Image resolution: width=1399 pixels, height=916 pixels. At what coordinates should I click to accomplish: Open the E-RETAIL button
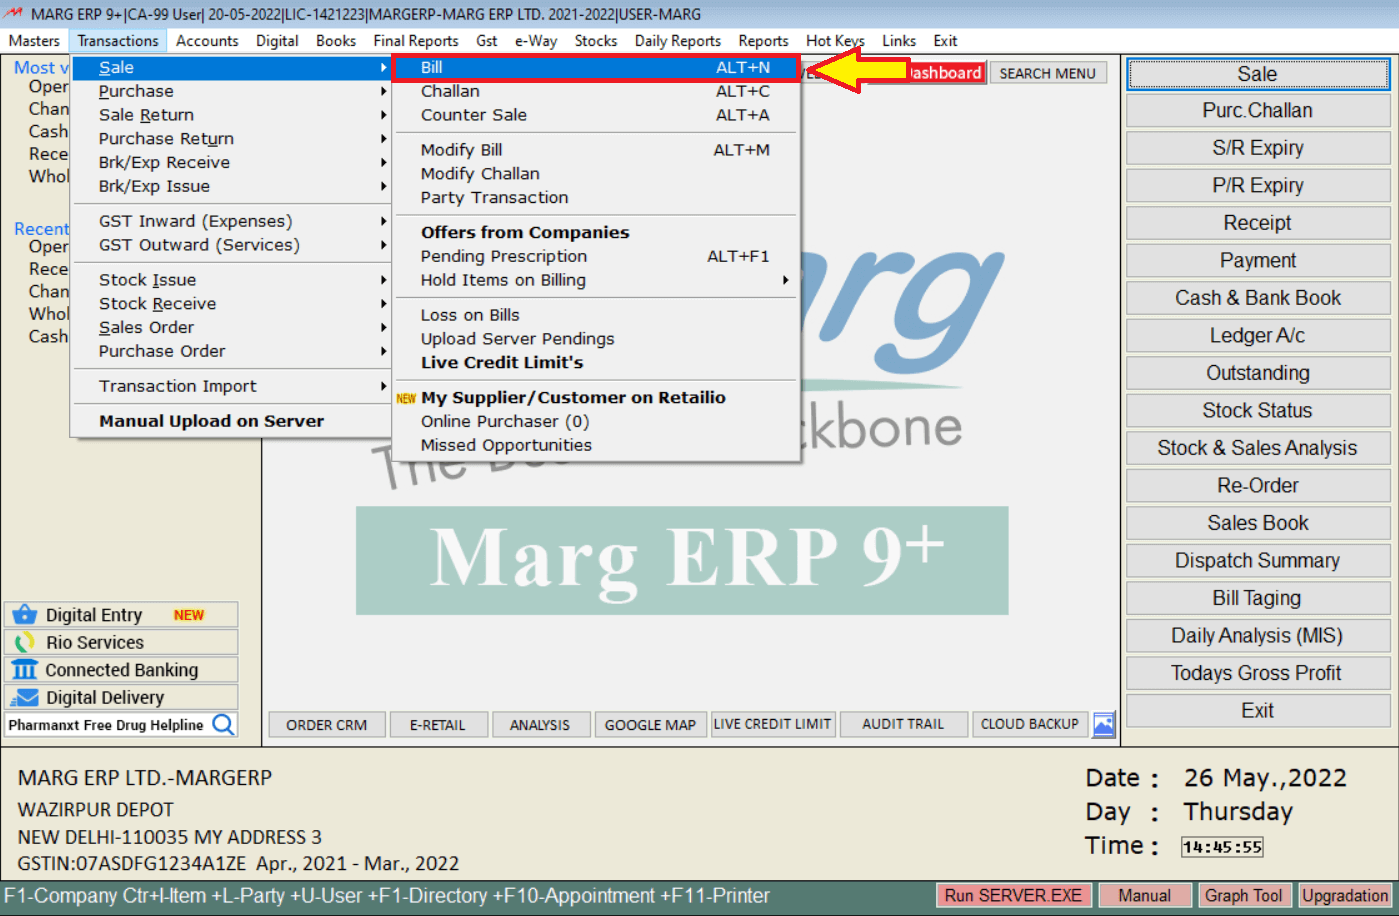point(437,725)
